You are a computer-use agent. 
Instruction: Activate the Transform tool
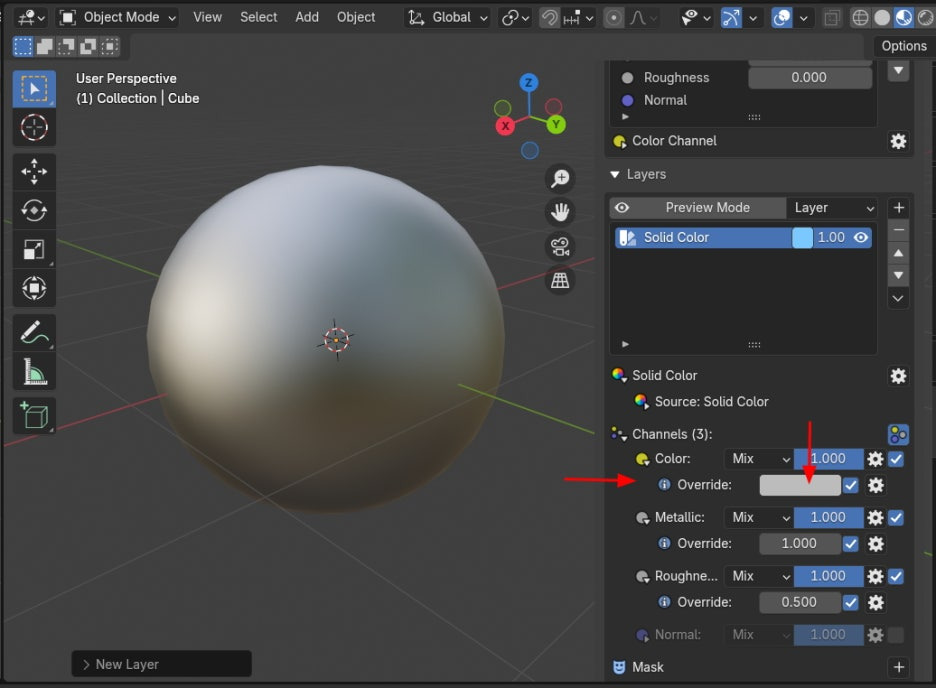(34, 288)
